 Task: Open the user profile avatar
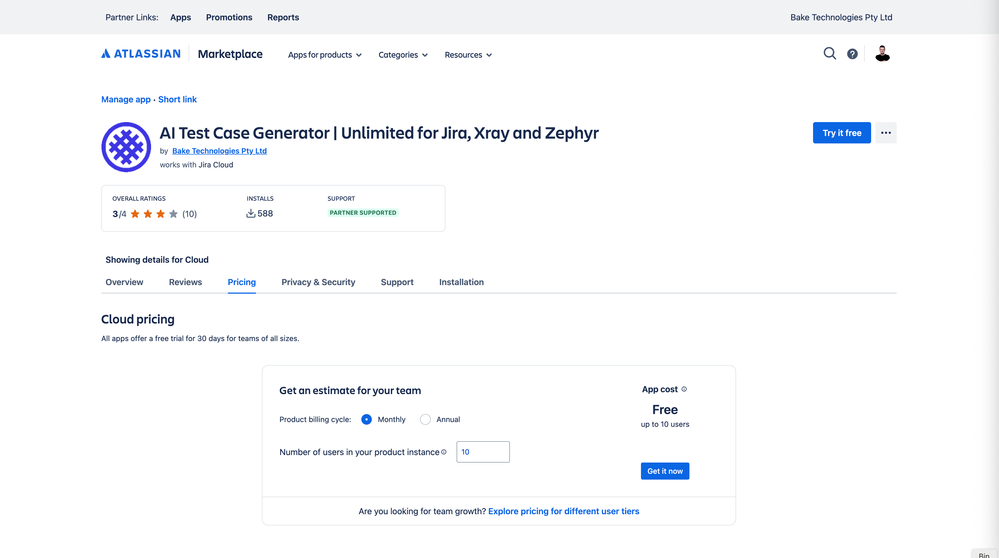[882, 54]
